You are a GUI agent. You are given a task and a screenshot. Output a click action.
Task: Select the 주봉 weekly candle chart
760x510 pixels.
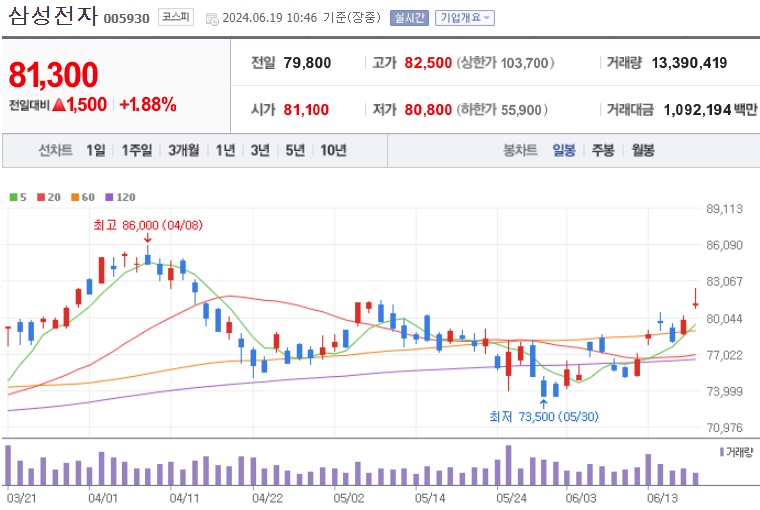click(x=603, y=150)
